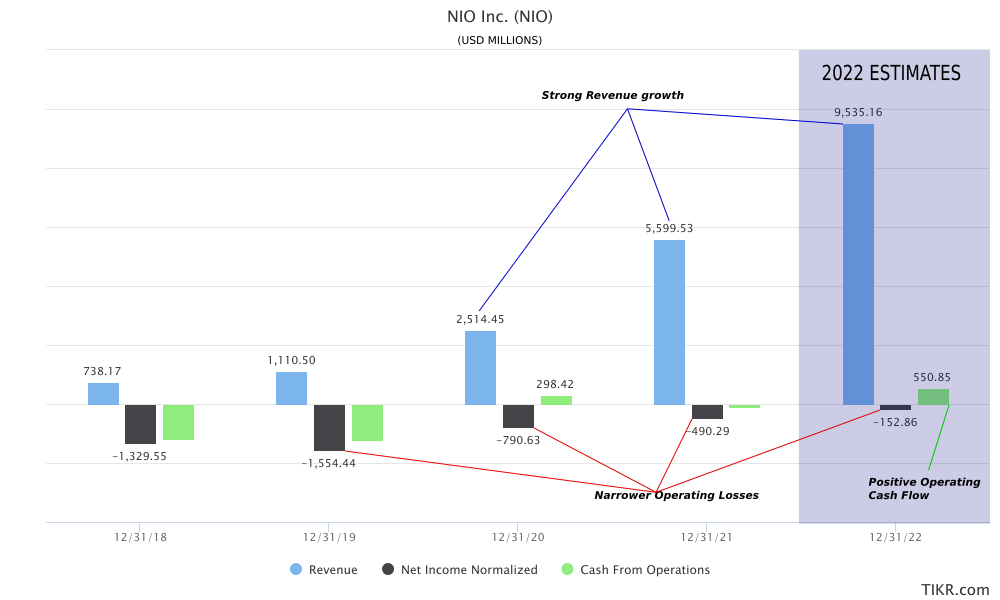This screenshot has height=600, width=1000.
Task: Click the 12/31/22 axis label
Action: tap(895, 538)
